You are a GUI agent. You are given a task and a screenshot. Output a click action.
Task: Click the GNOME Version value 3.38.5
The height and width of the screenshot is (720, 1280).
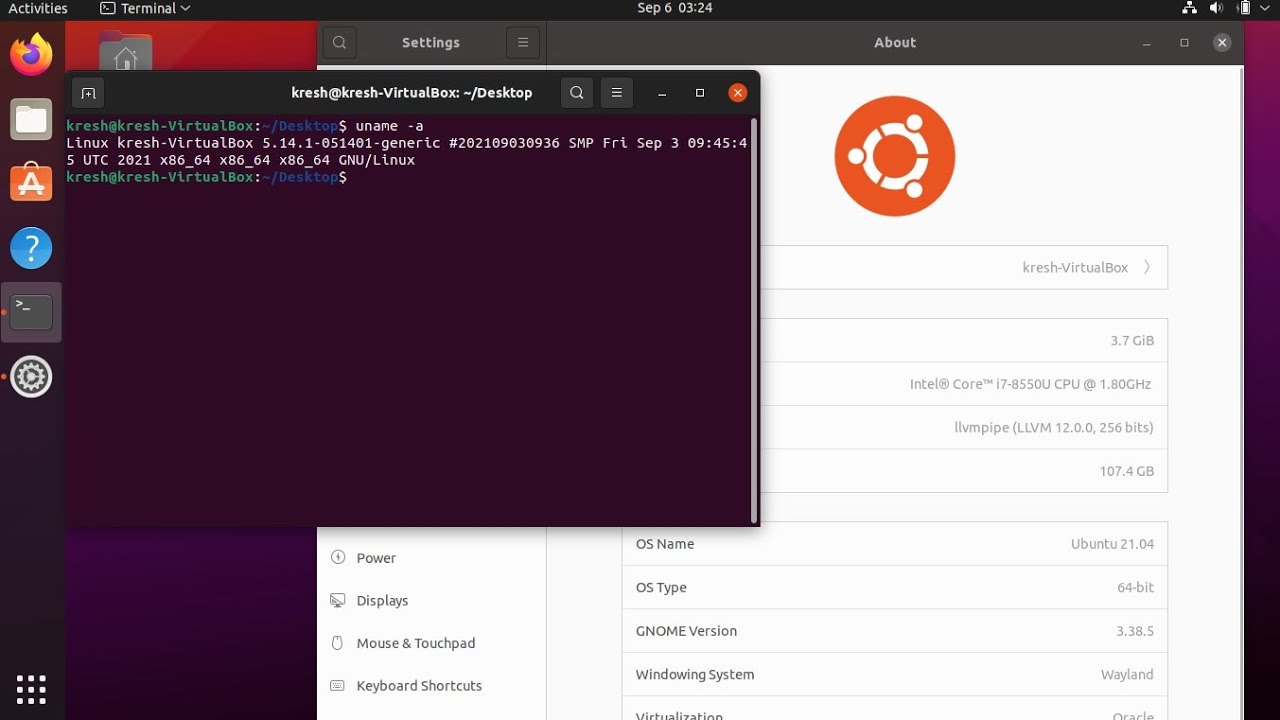[x=1135, y=631]
